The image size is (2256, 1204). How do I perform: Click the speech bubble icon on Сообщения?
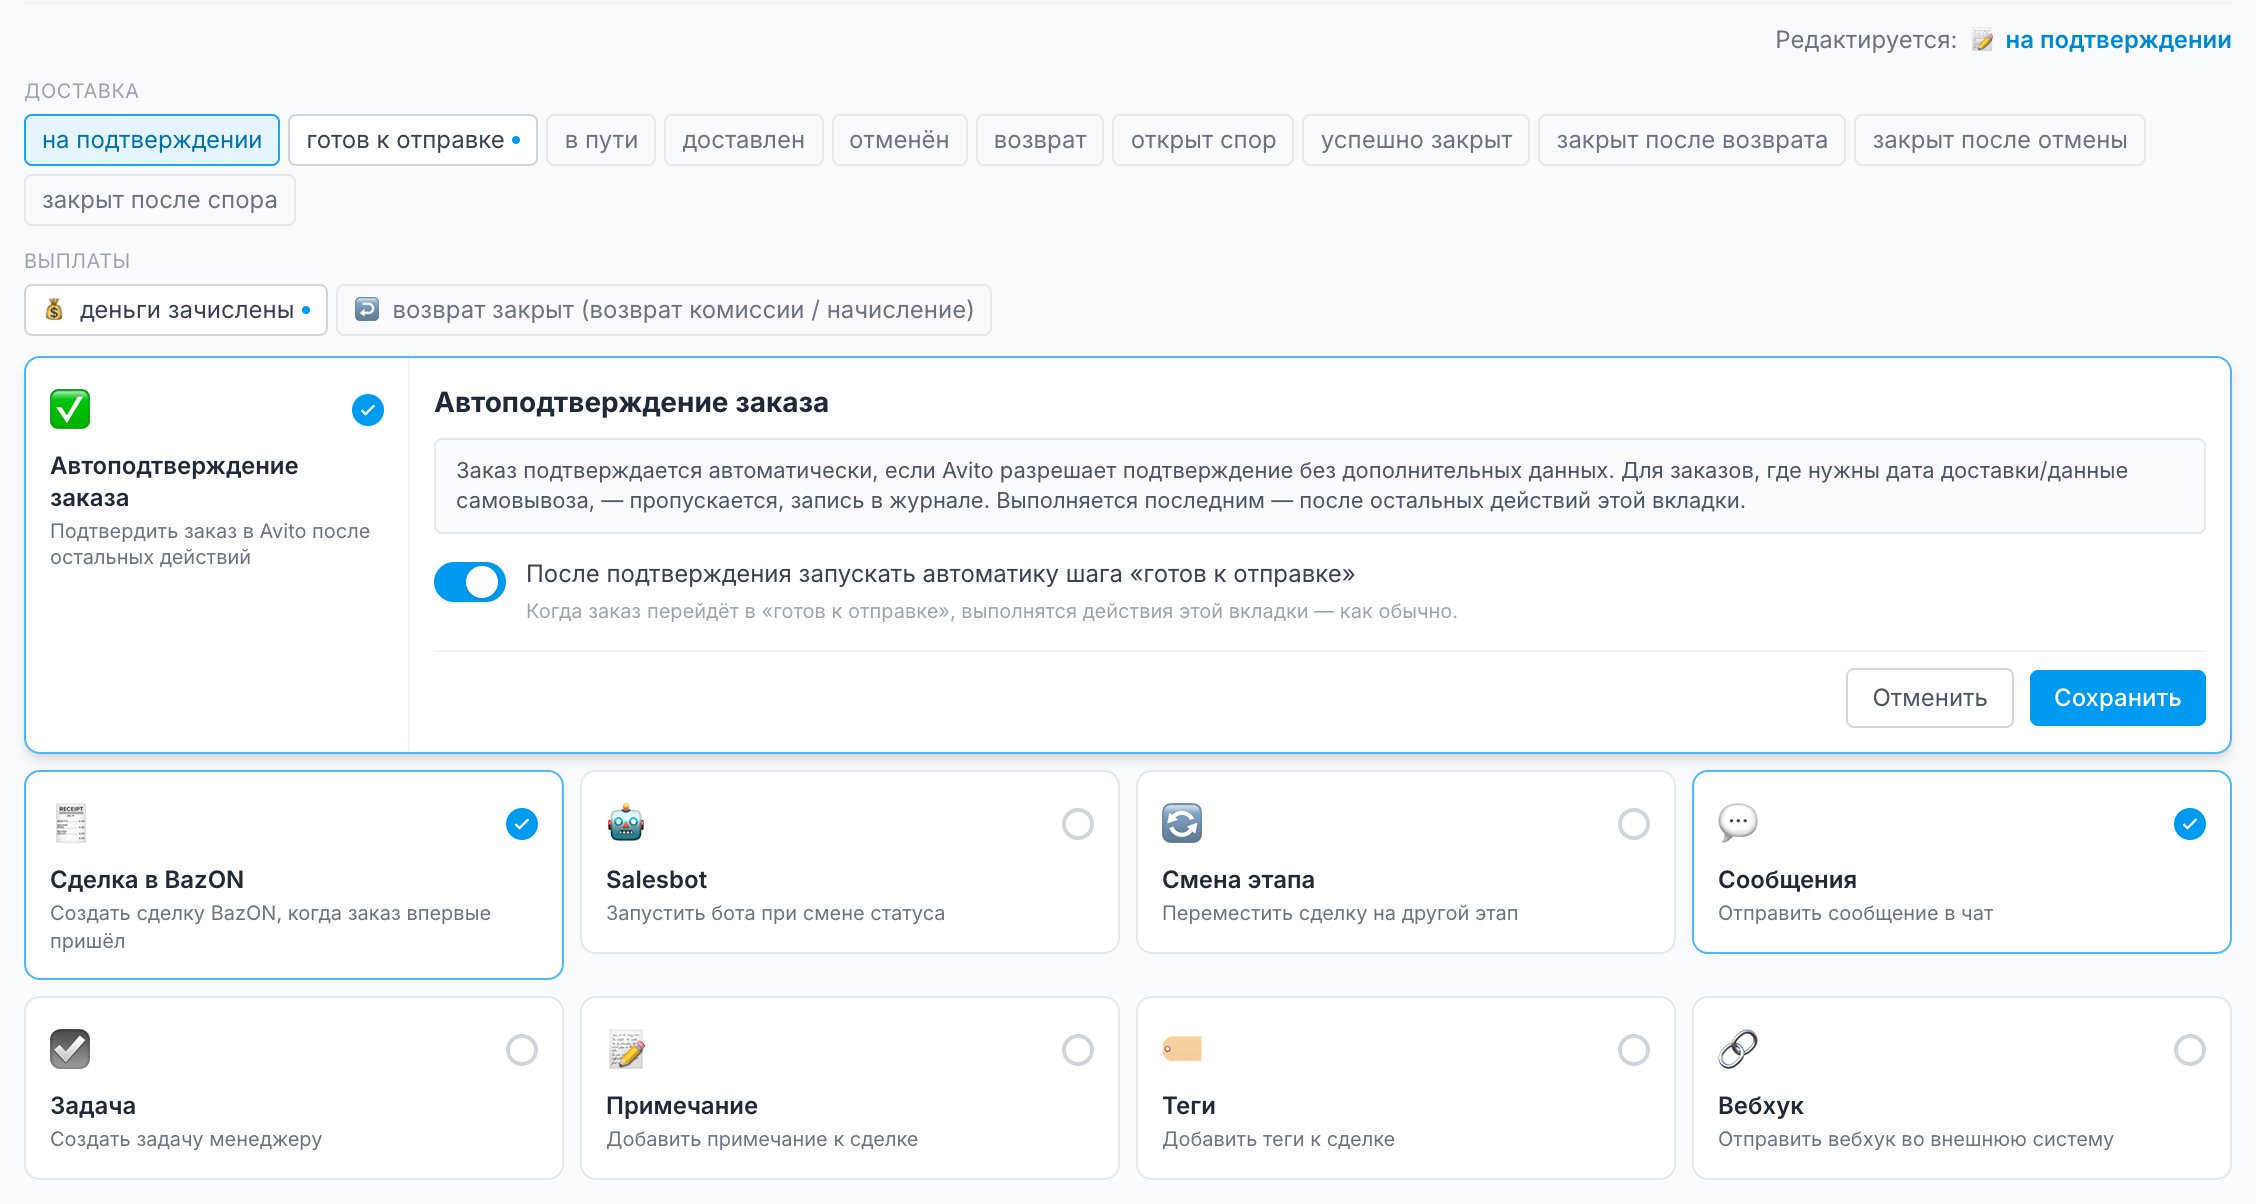click(1738, 823)
